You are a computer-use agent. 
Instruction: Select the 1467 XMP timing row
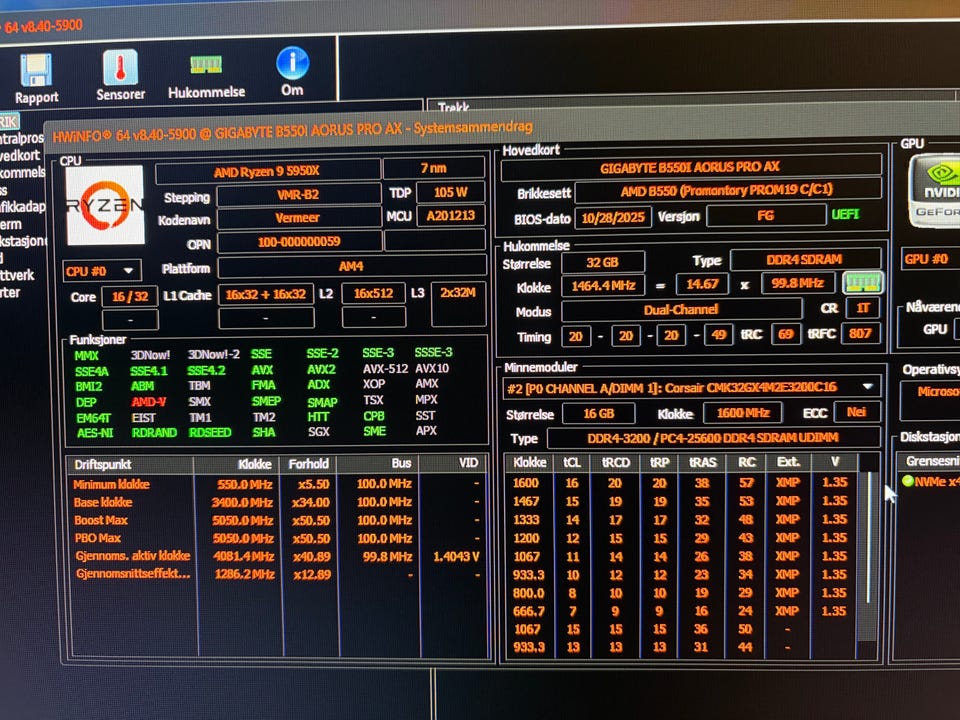[x=681, y=501]
